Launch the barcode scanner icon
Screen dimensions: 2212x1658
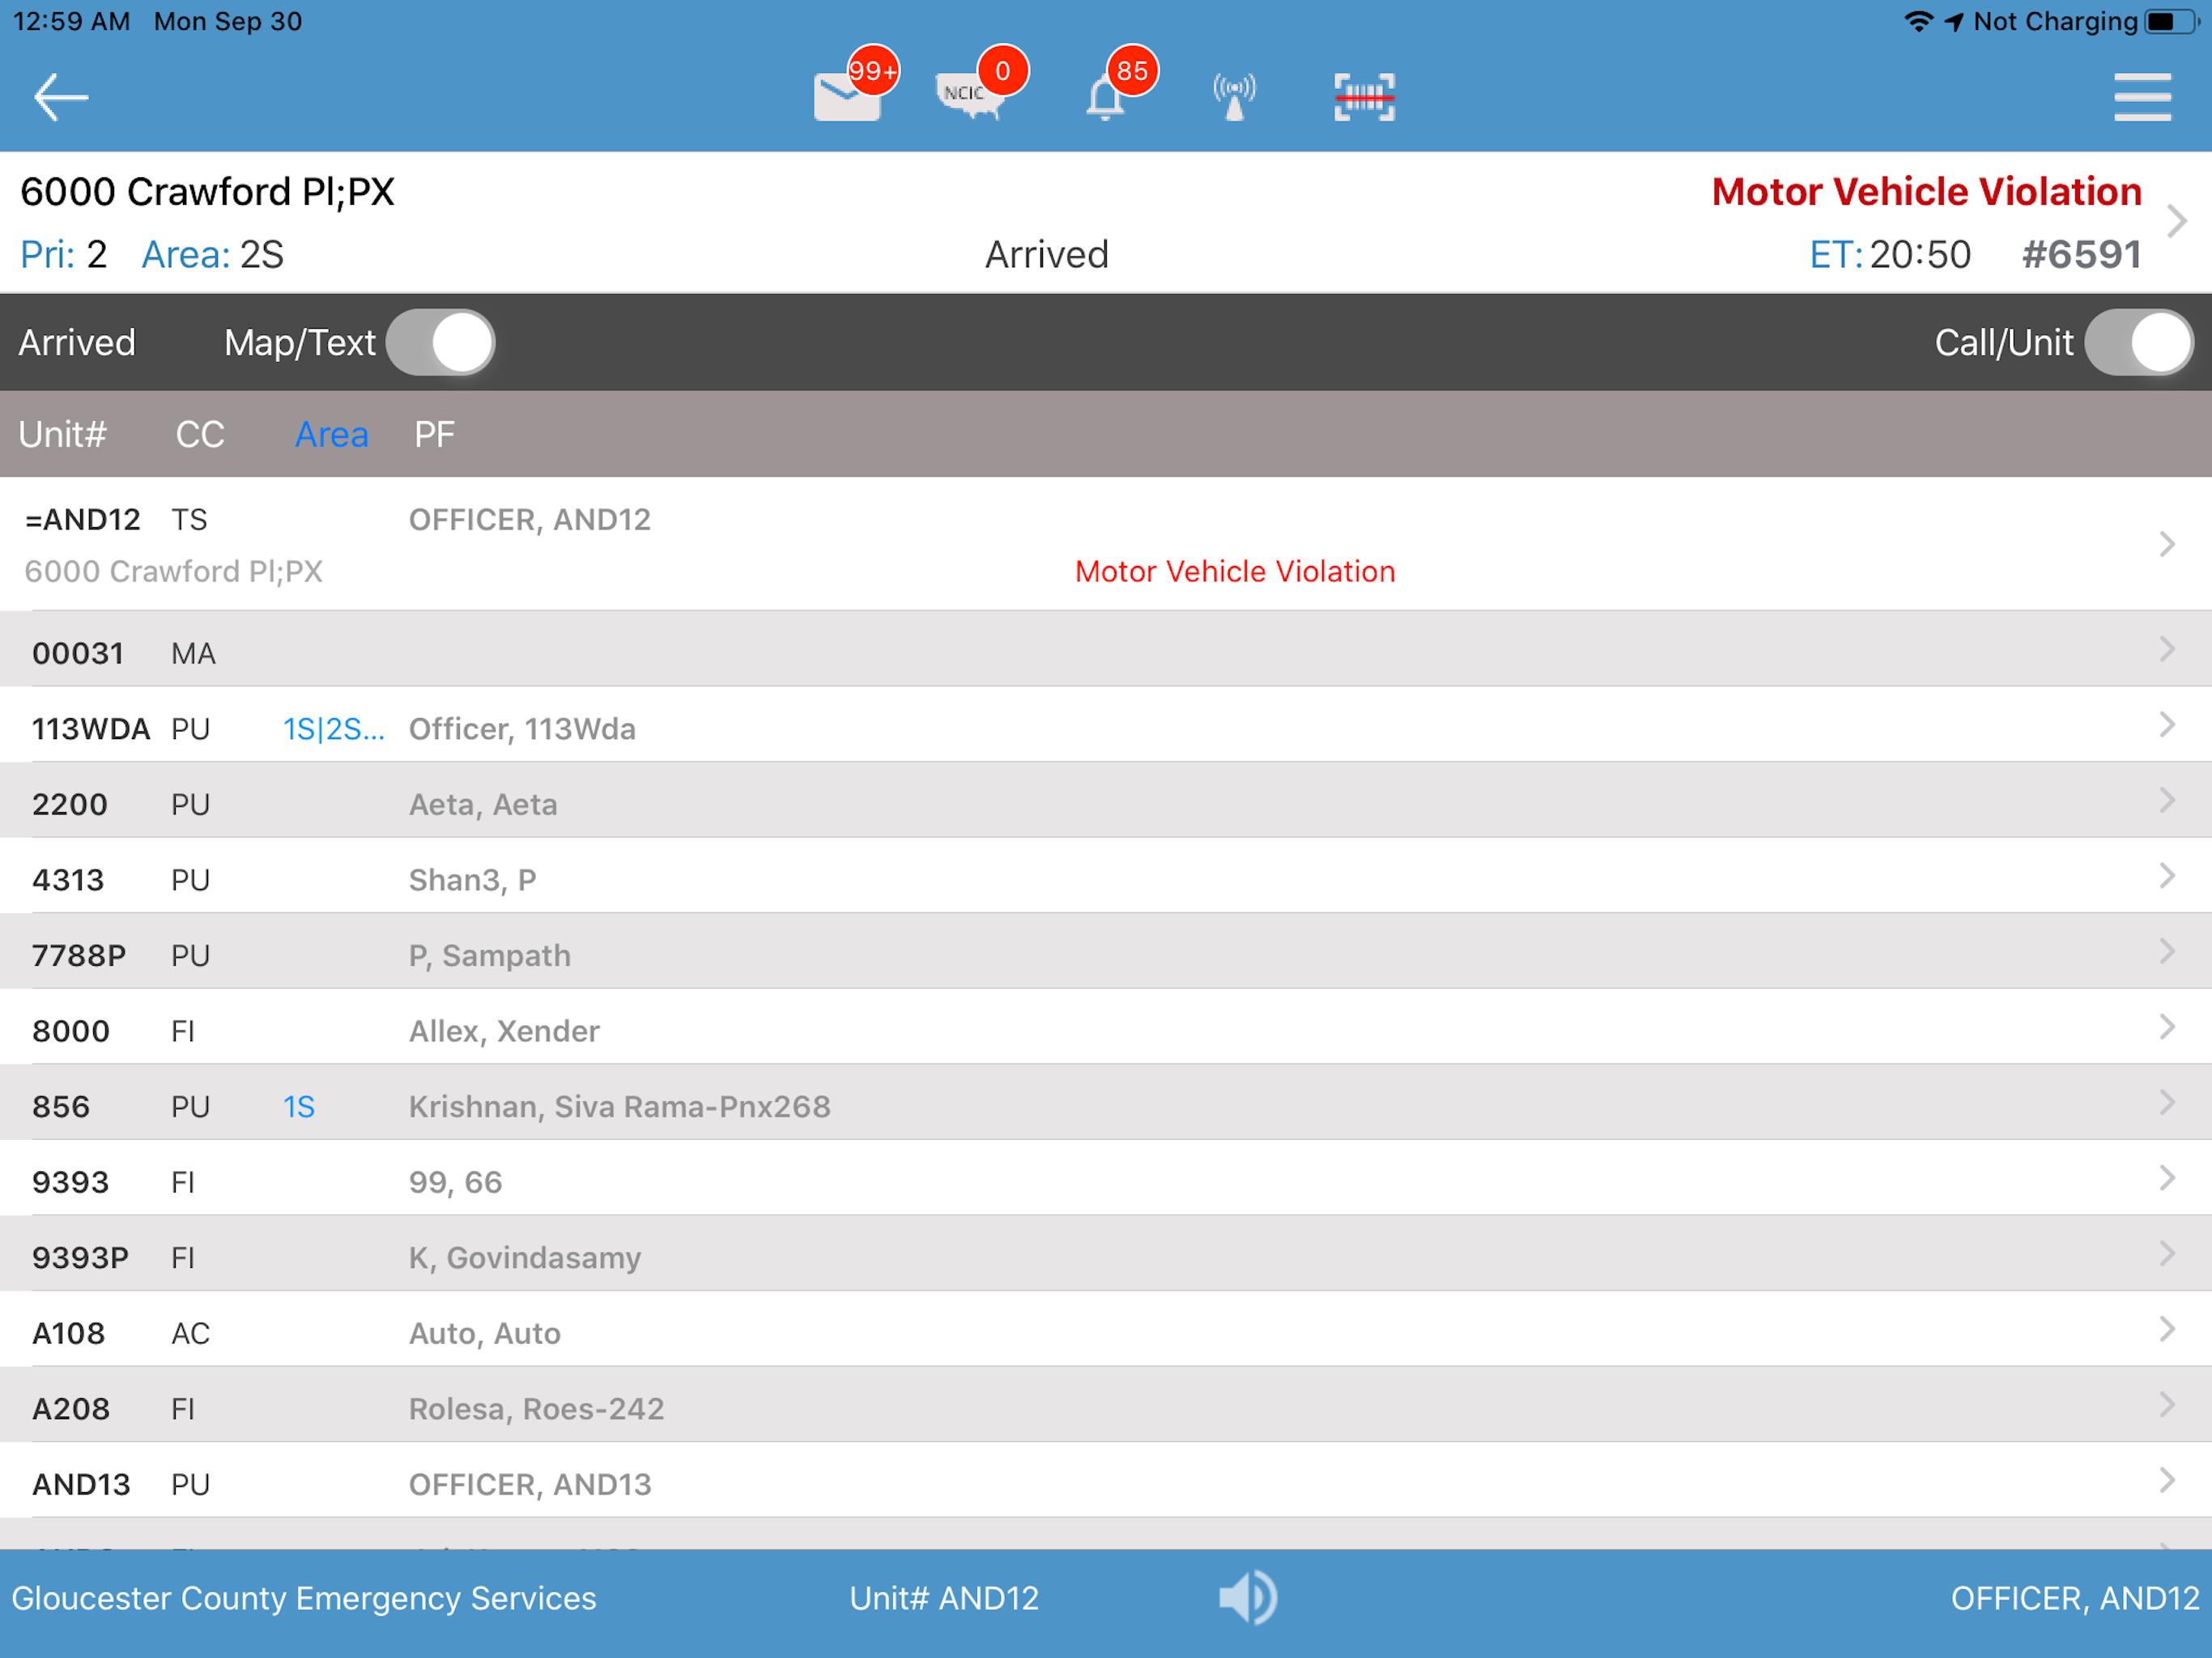pyautogui.click(x=1364, y=97)
